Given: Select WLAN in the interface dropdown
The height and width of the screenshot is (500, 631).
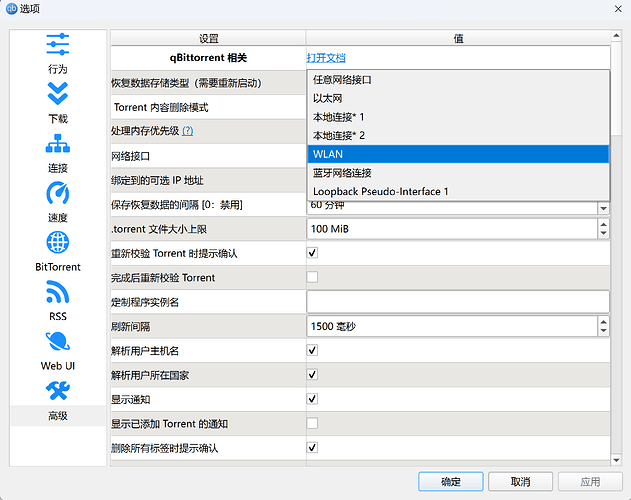Looking at the screenshot, I should coord(458,154).
